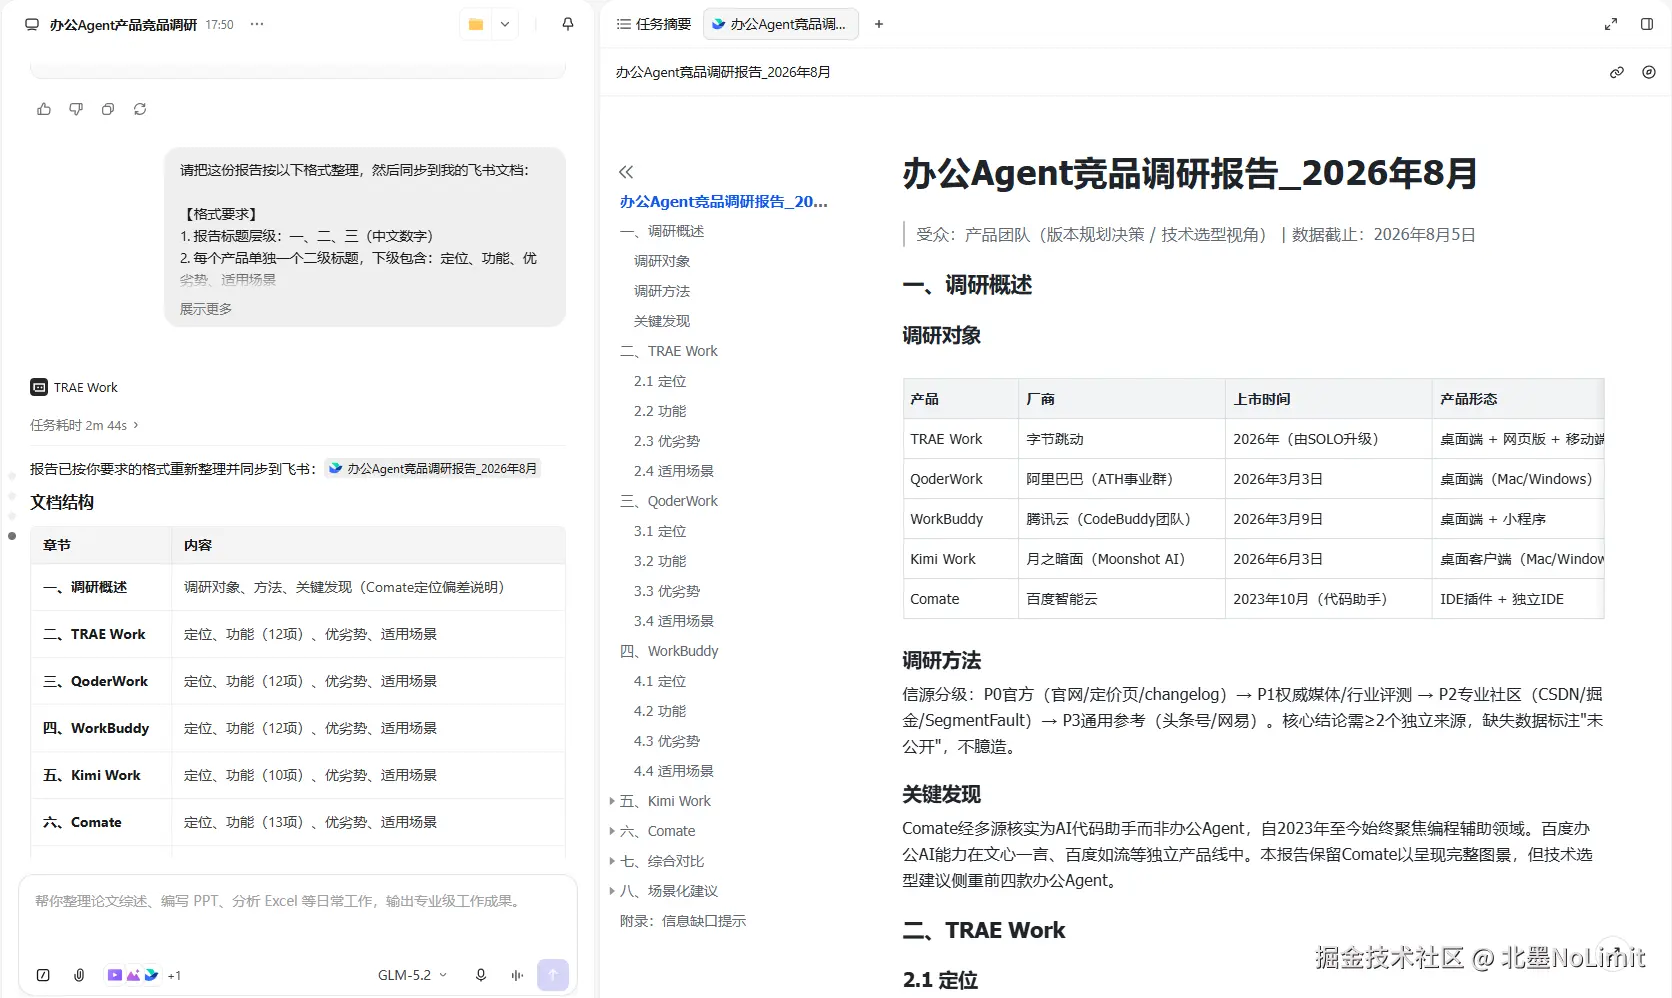Click the 2026年6月3日 date cell
Image resolution: width=1672 pixels, height=998 pixels.
click(1329, 559)
